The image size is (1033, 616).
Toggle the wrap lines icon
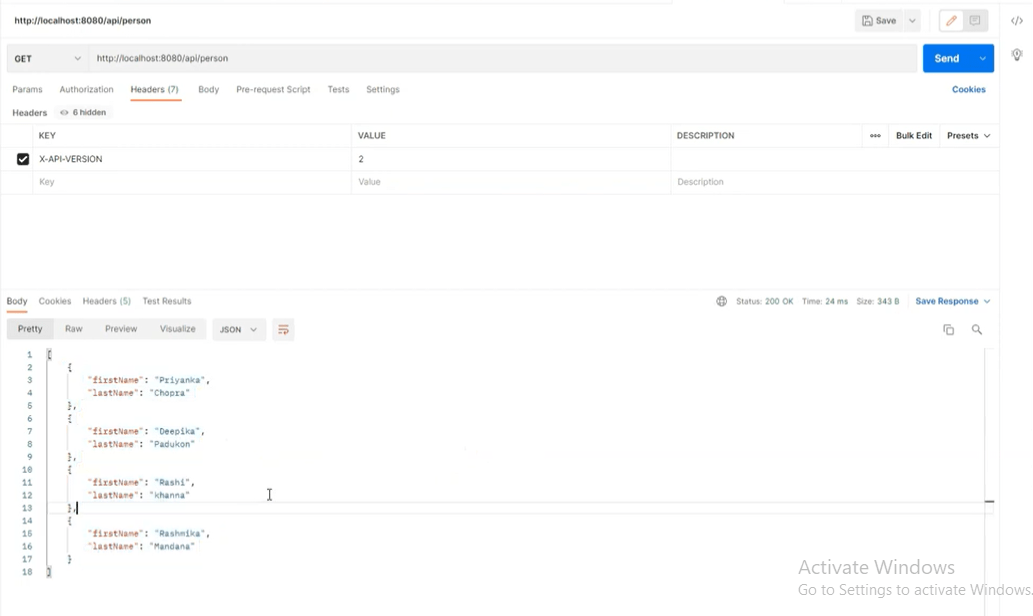283,329
